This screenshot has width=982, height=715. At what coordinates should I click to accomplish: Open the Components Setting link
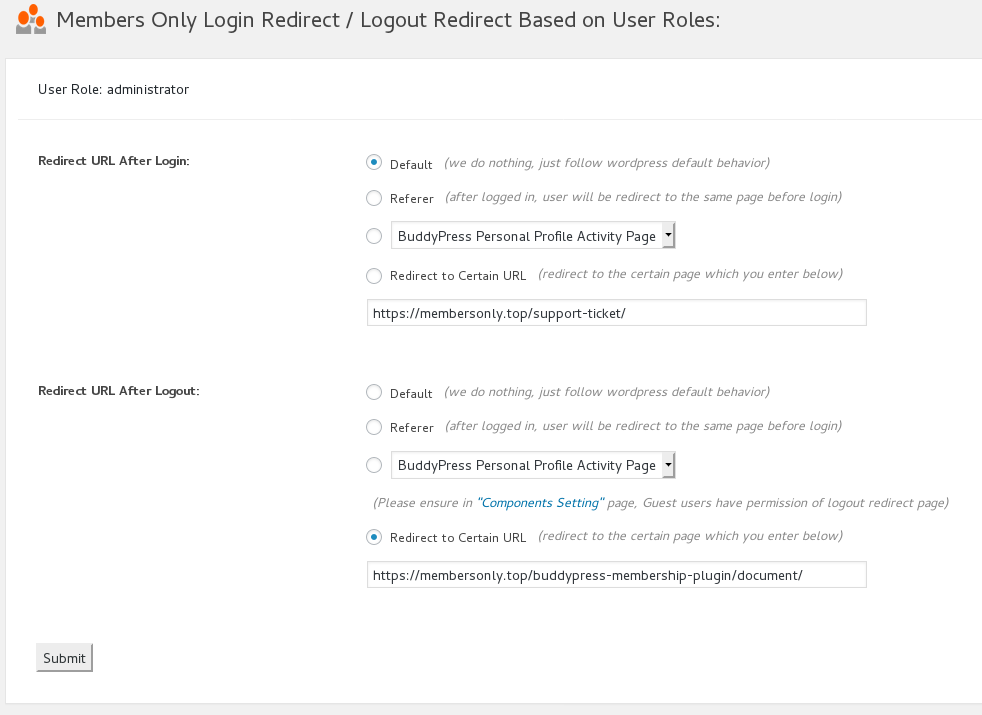point(540,502)
